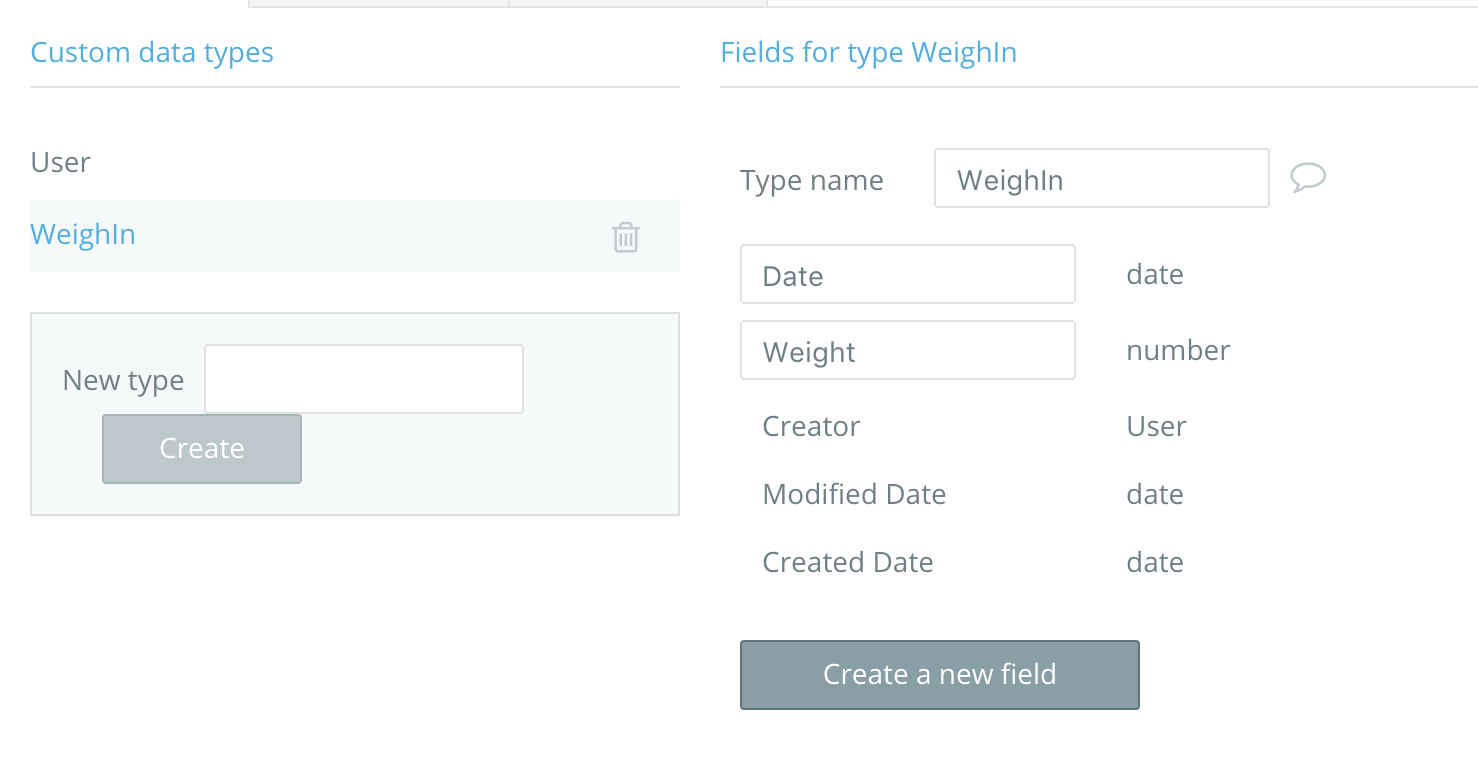Click the number type label beside Weight
Image resolution: width=1478 pixels, height=784 pixels.
pyautogui.click(x=1177, y=351)
